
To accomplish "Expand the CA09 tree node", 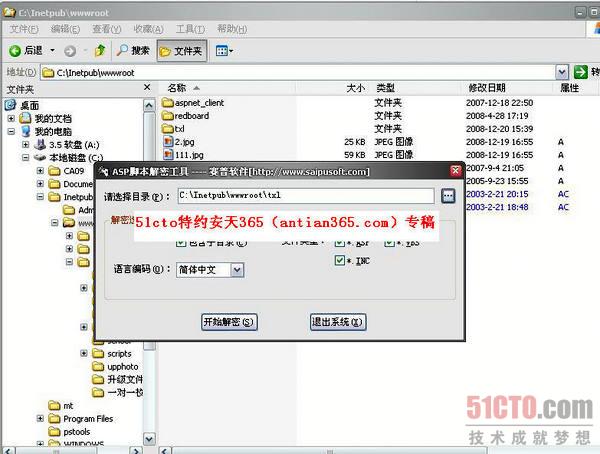I will pyautogui.click(x=40, y=171).
